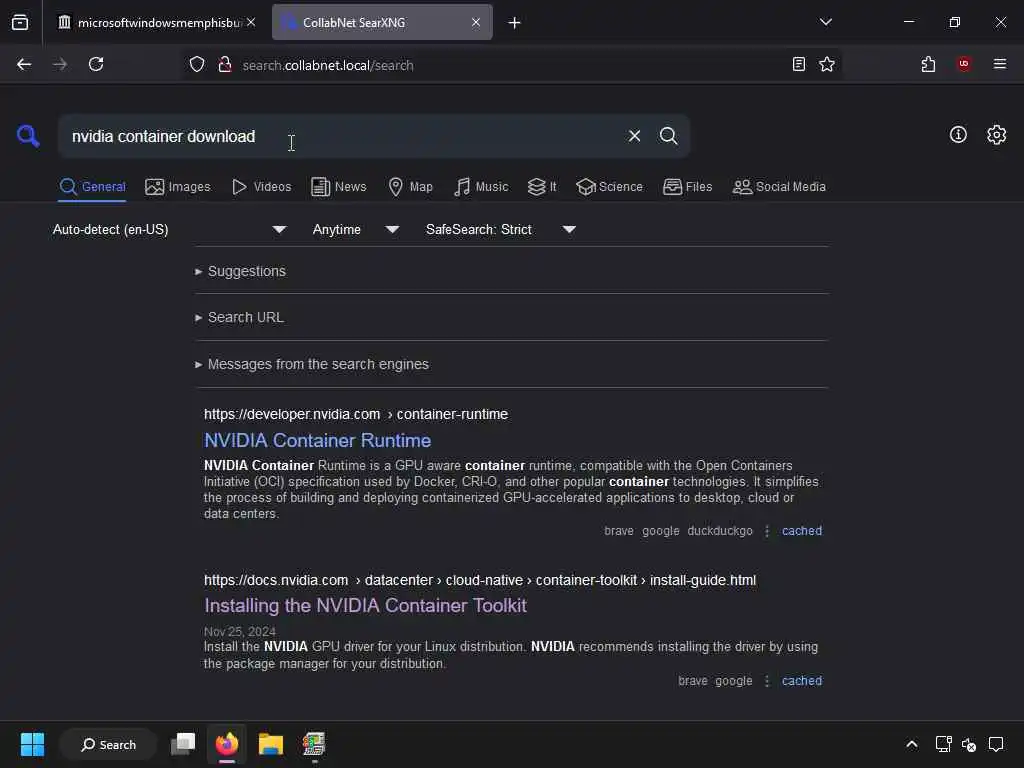Screen dimensions: 1024x768
Task: Open list all tabs chevron
Action: point(825,22)
